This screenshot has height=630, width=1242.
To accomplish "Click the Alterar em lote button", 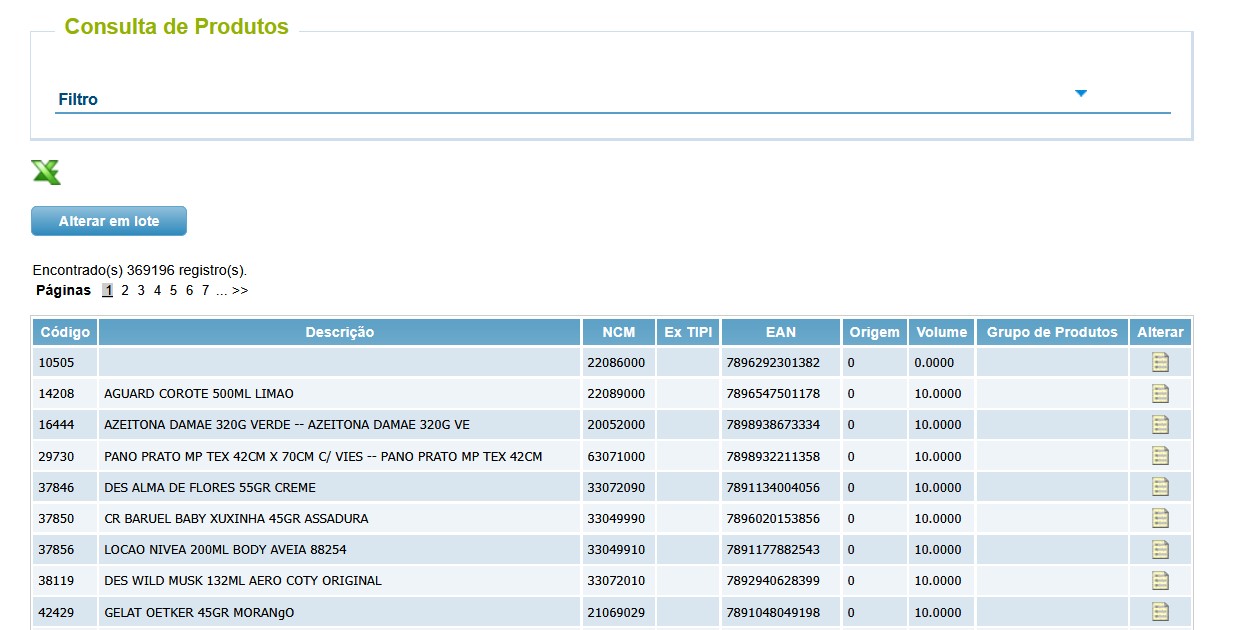I will click(x=109, y=221).
